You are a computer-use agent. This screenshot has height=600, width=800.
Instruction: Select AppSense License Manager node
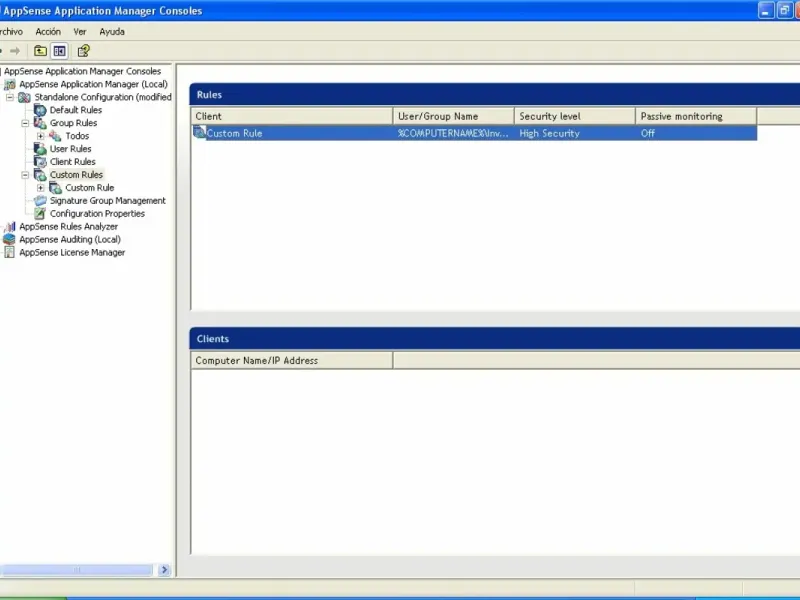point(72,253)
